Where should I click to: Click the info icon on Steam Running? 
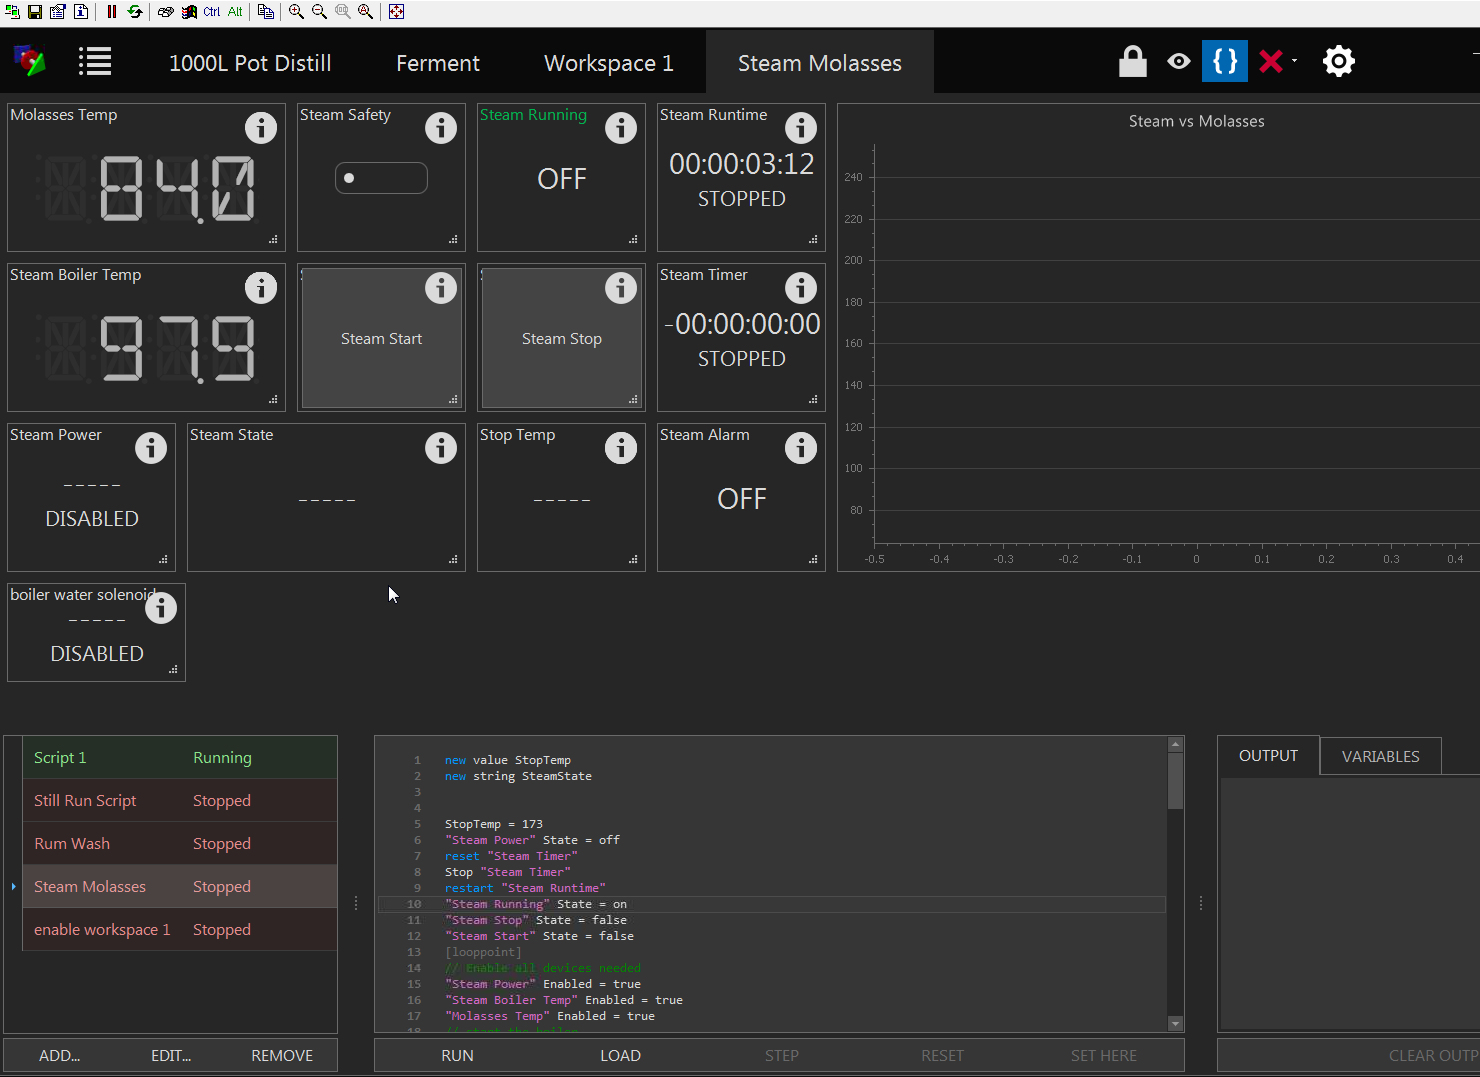tap(621, 128)
